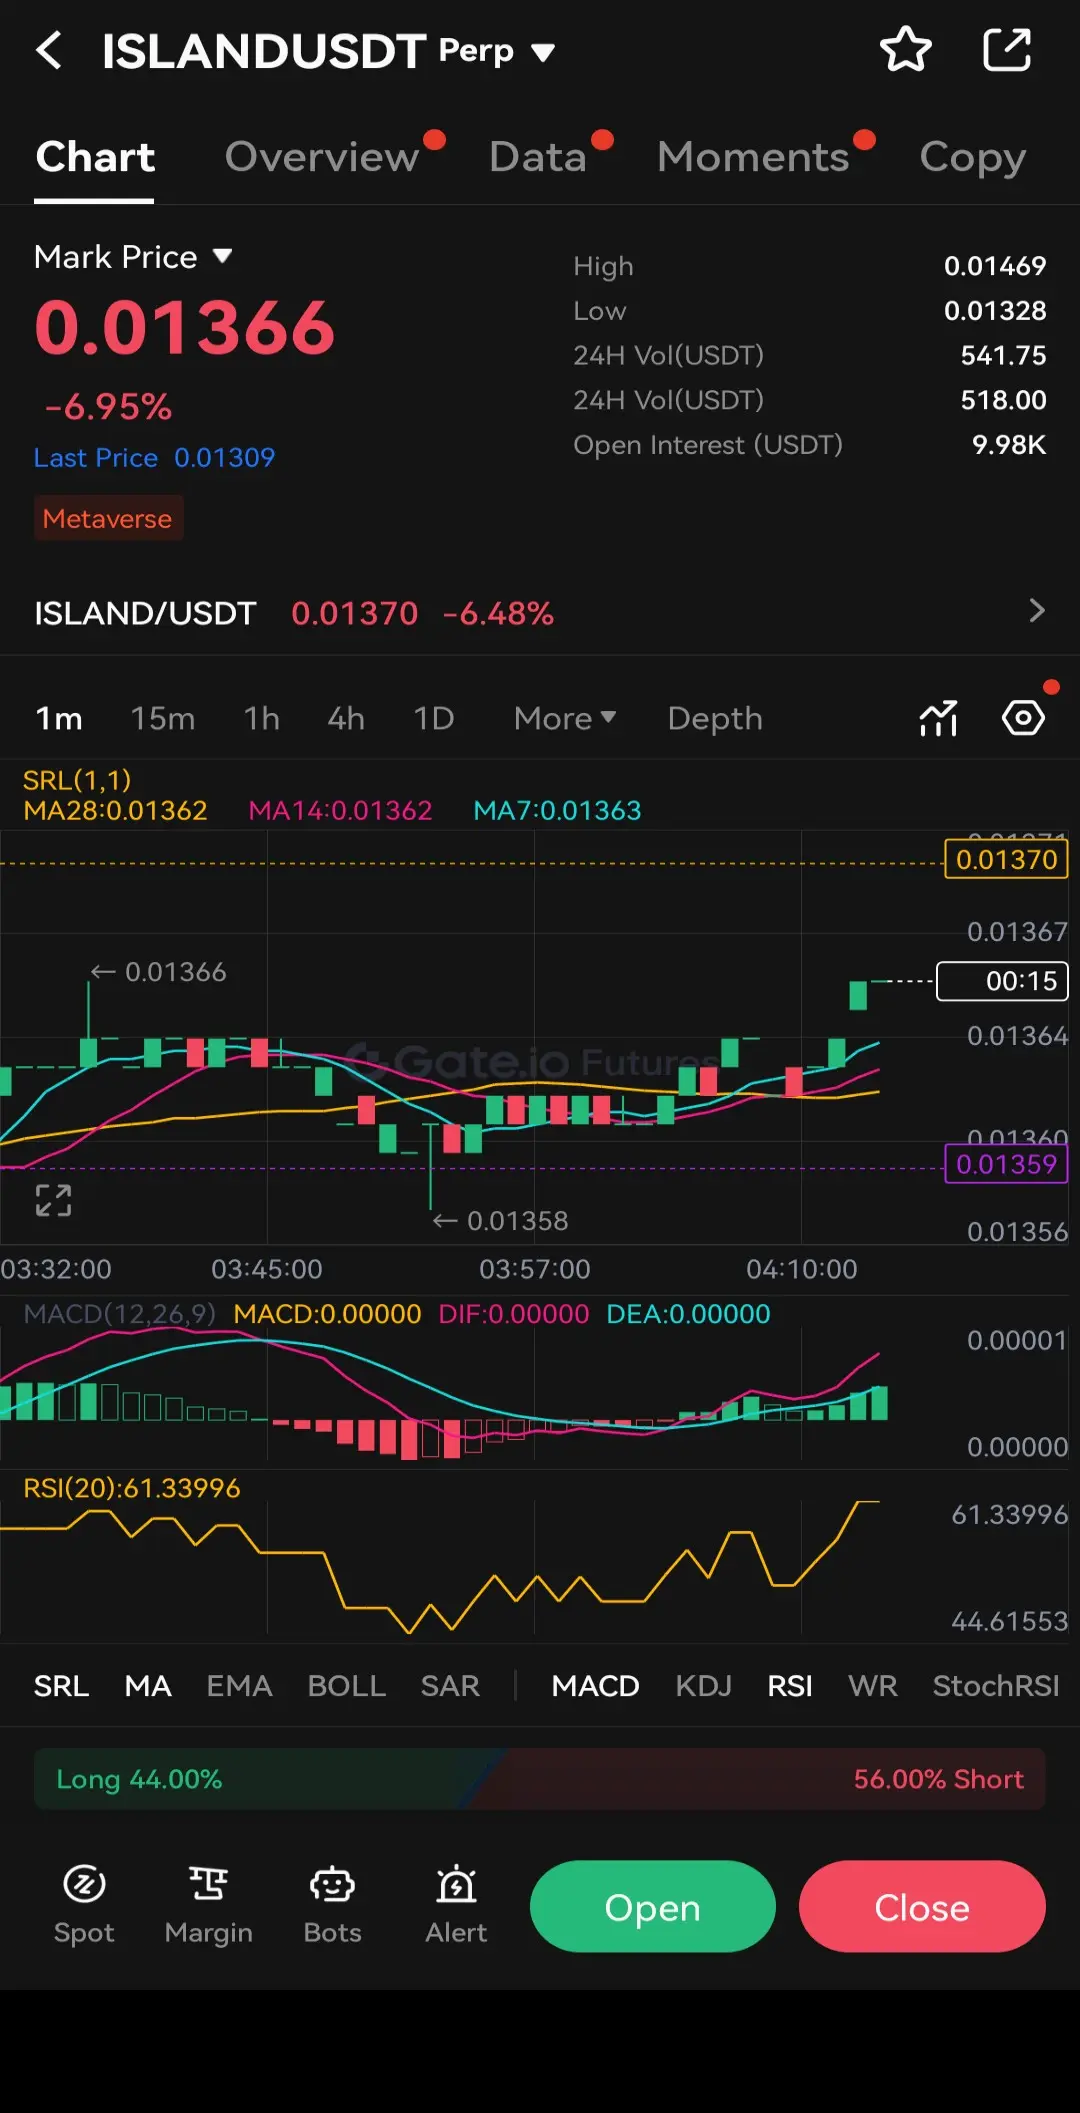
Task: Tap the Open Interest (USDT) row
Action: click(810, 445)
